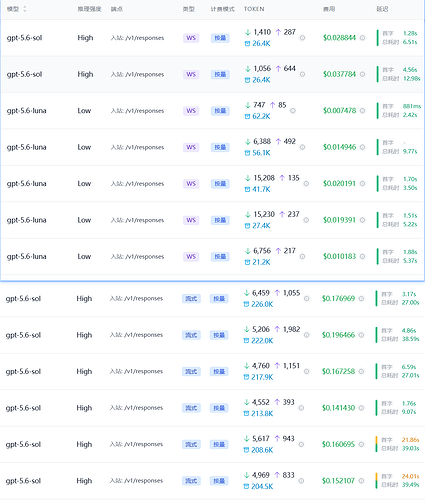Select the cost value $0.007478
This screenshot has height=500, width=425.
coord(339,110)
